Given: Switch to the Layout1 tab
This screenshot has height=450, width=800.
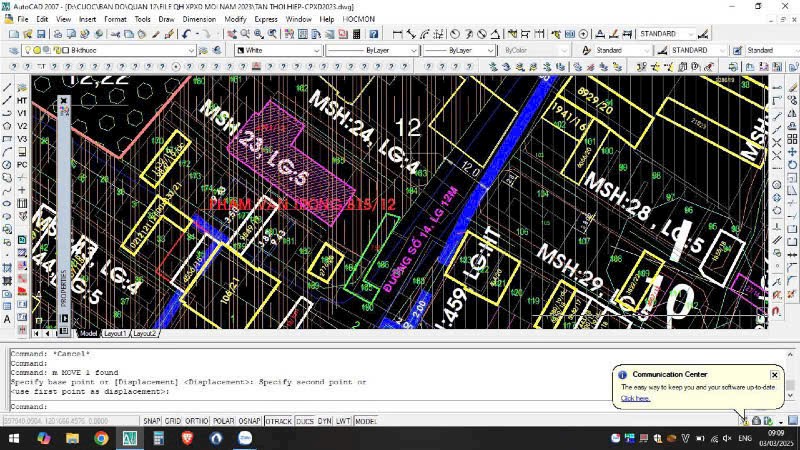Looking at the screenshot, I should point(115,334).
